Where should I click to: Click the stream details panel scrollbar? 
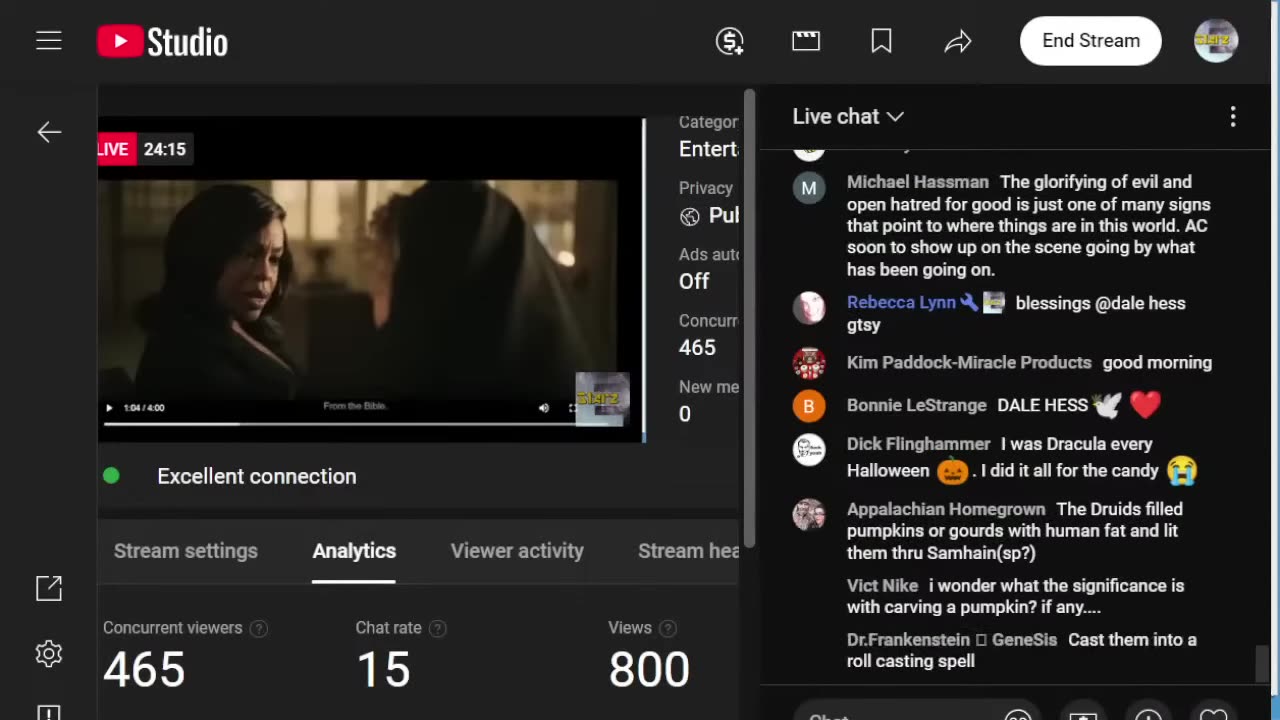[750, 318]
